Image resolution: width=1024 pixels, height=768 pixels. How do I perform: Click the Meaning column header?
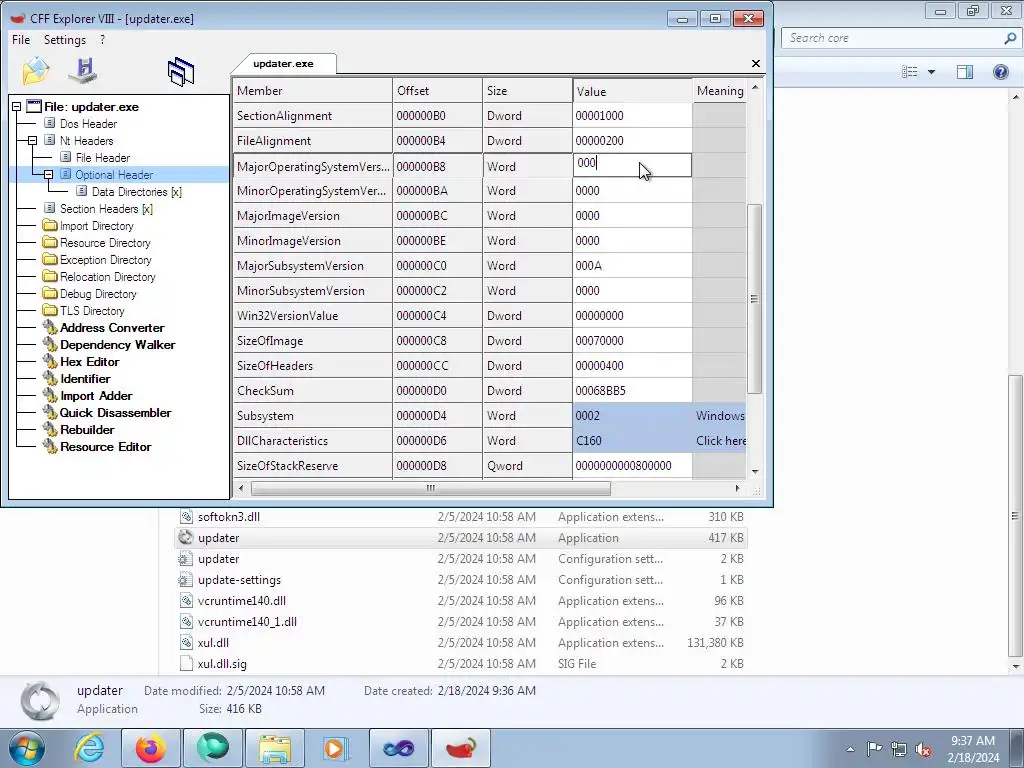click(x=720, y=91)
